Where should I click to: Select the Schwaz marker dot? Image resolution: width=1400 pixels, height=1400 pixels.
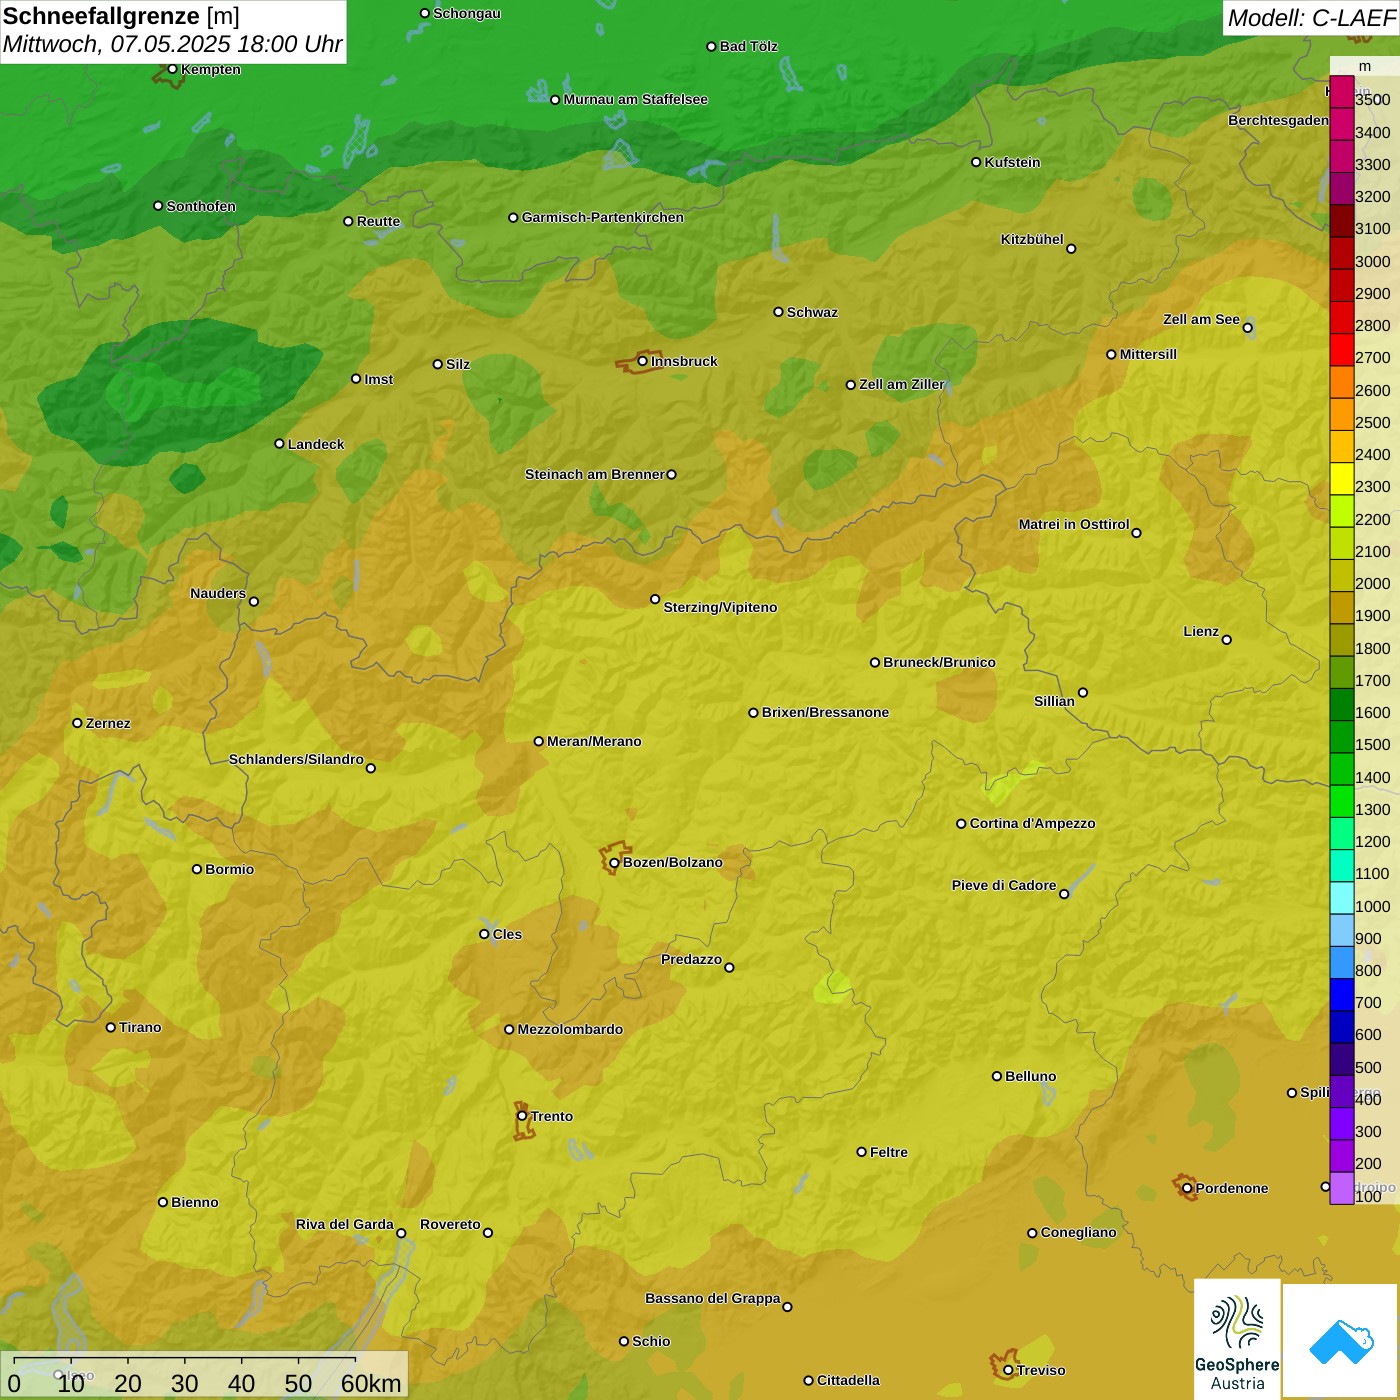click(778, 312)
